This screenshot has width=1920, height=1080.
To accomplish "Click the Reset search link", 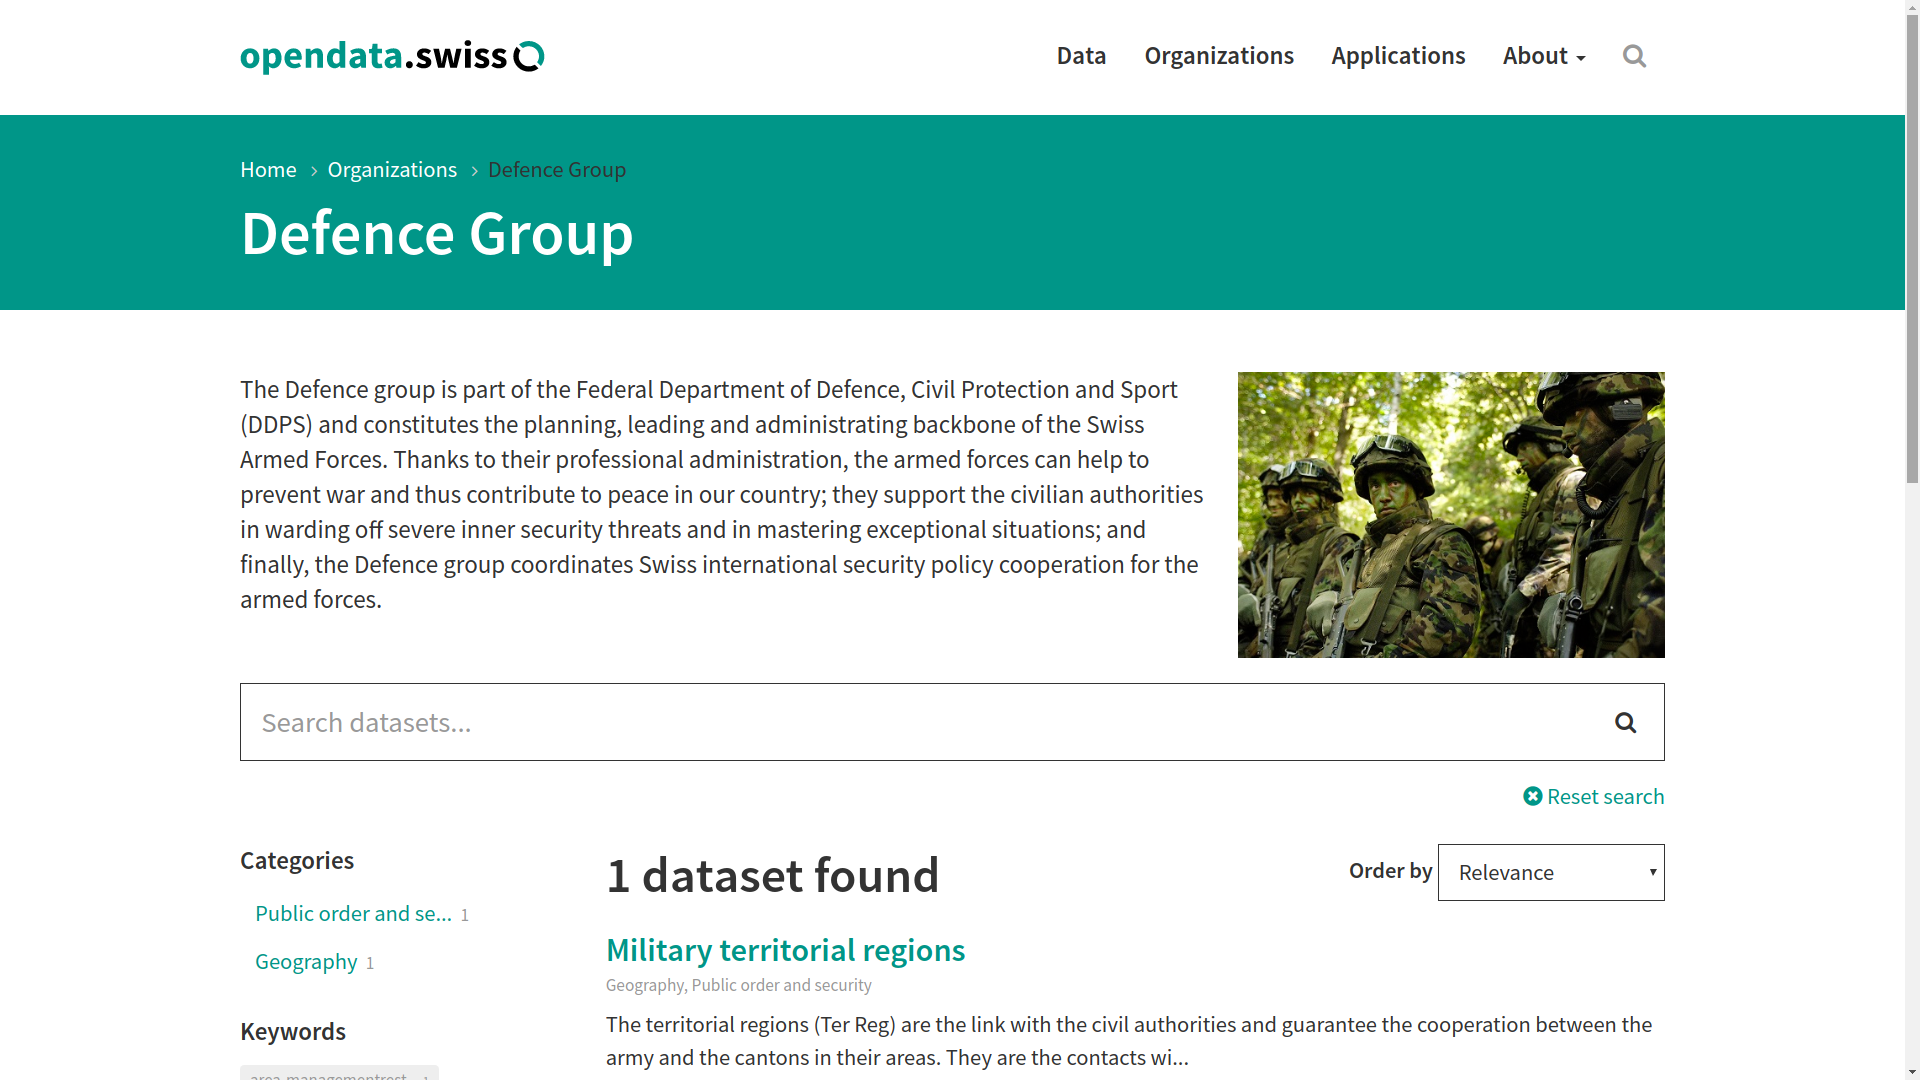I will coord(1594,796).
